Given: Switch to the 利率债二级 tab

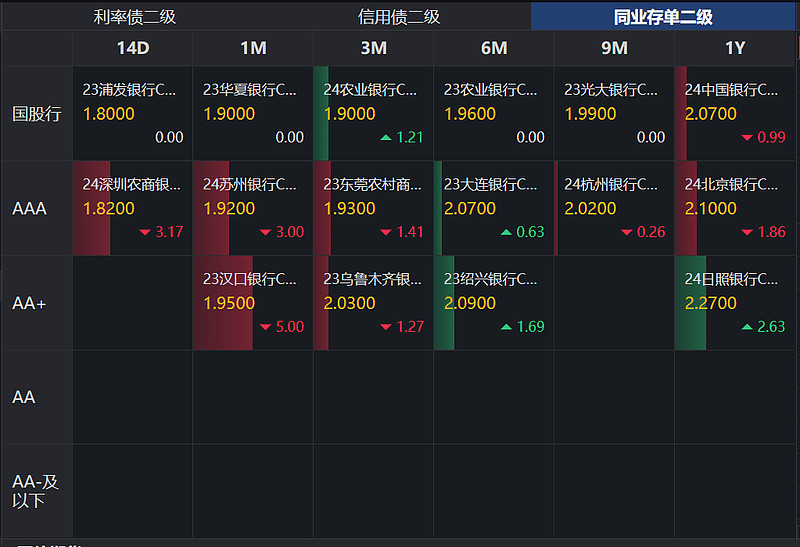Looking at the screenshot, I should tap(135, 17).
